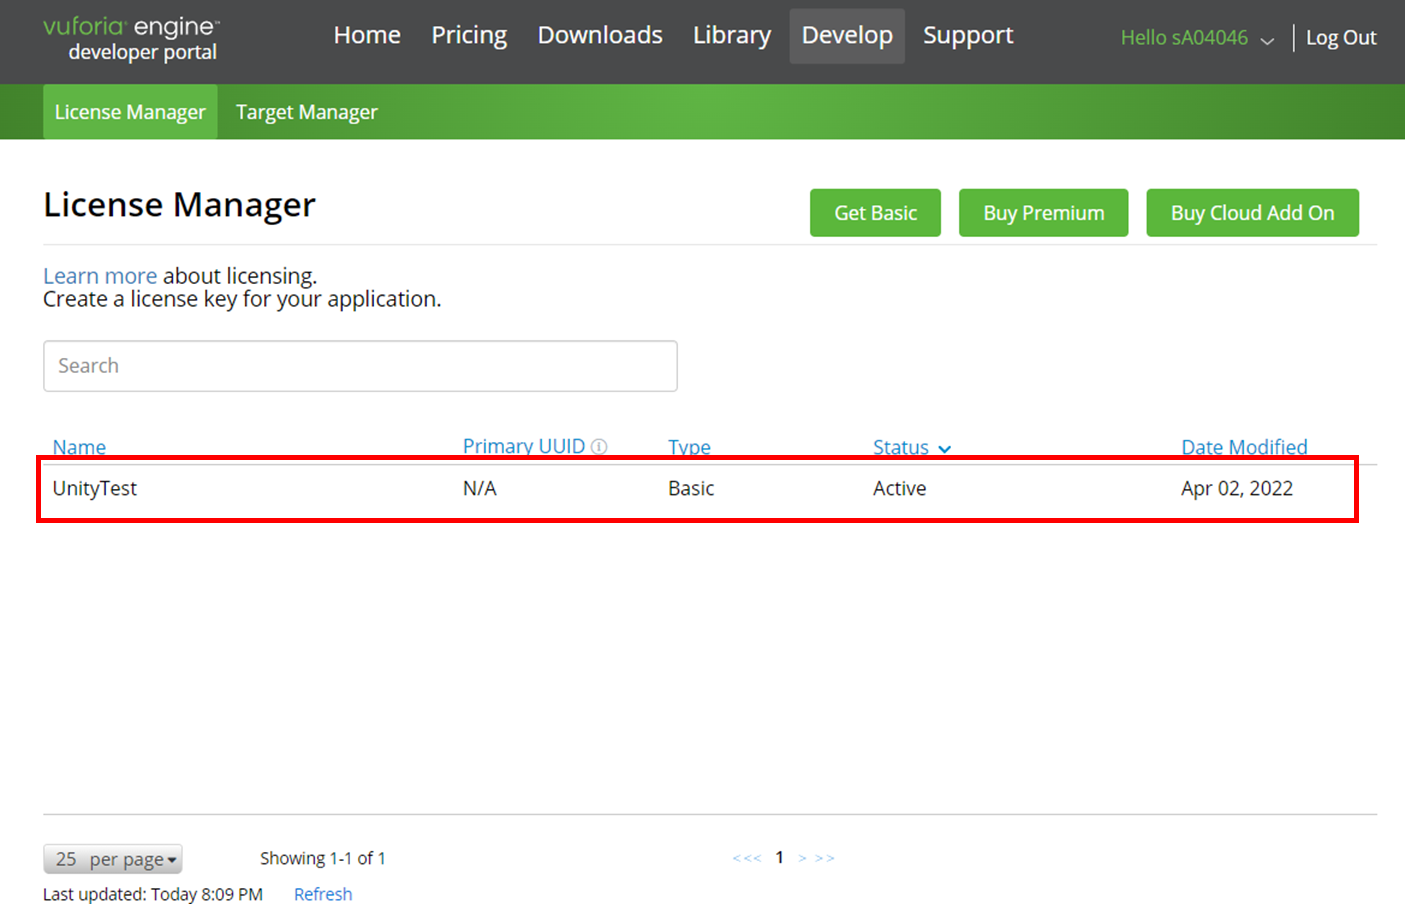Viewport: 1405px width, 904px height.
Task: Open the Library page
Action: point(732,36)
